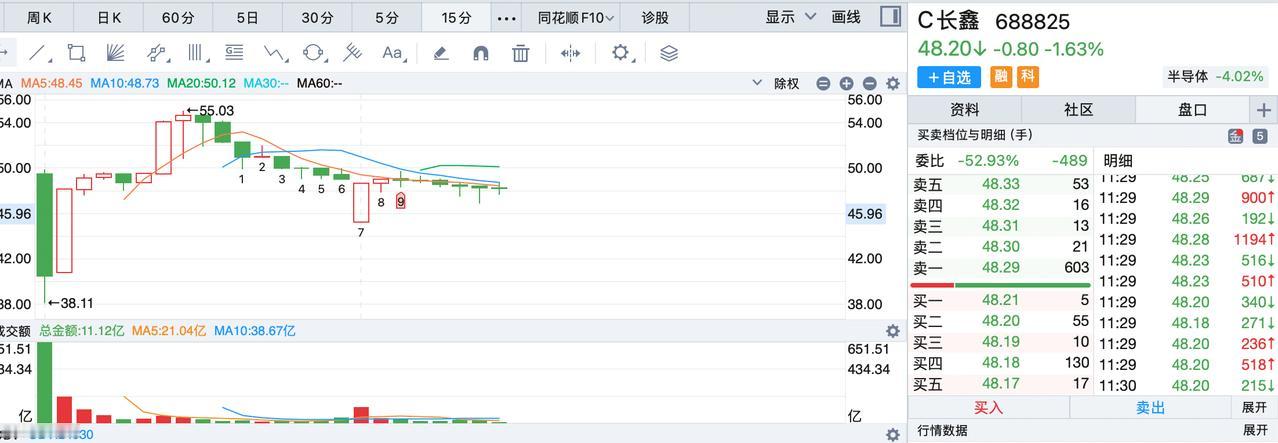This screenshot has width=1278, height=443.
Task: Open the 资料 tab
Action: click(964, 110)
